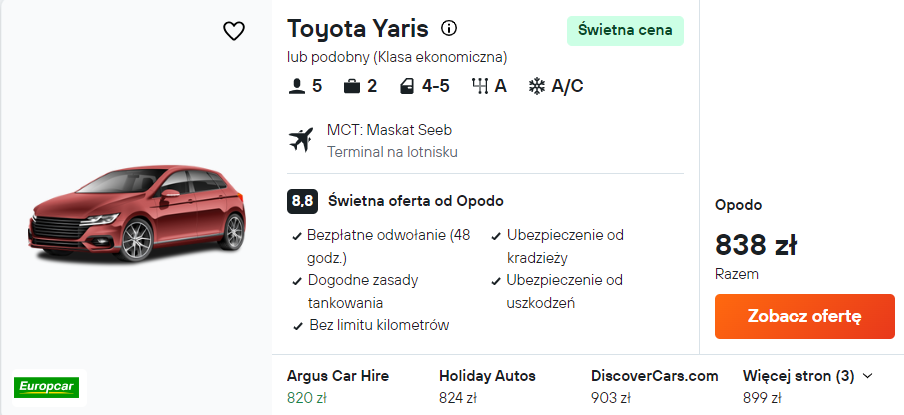
Task: Click the Świetna cena badge
Action: [626, 31]
